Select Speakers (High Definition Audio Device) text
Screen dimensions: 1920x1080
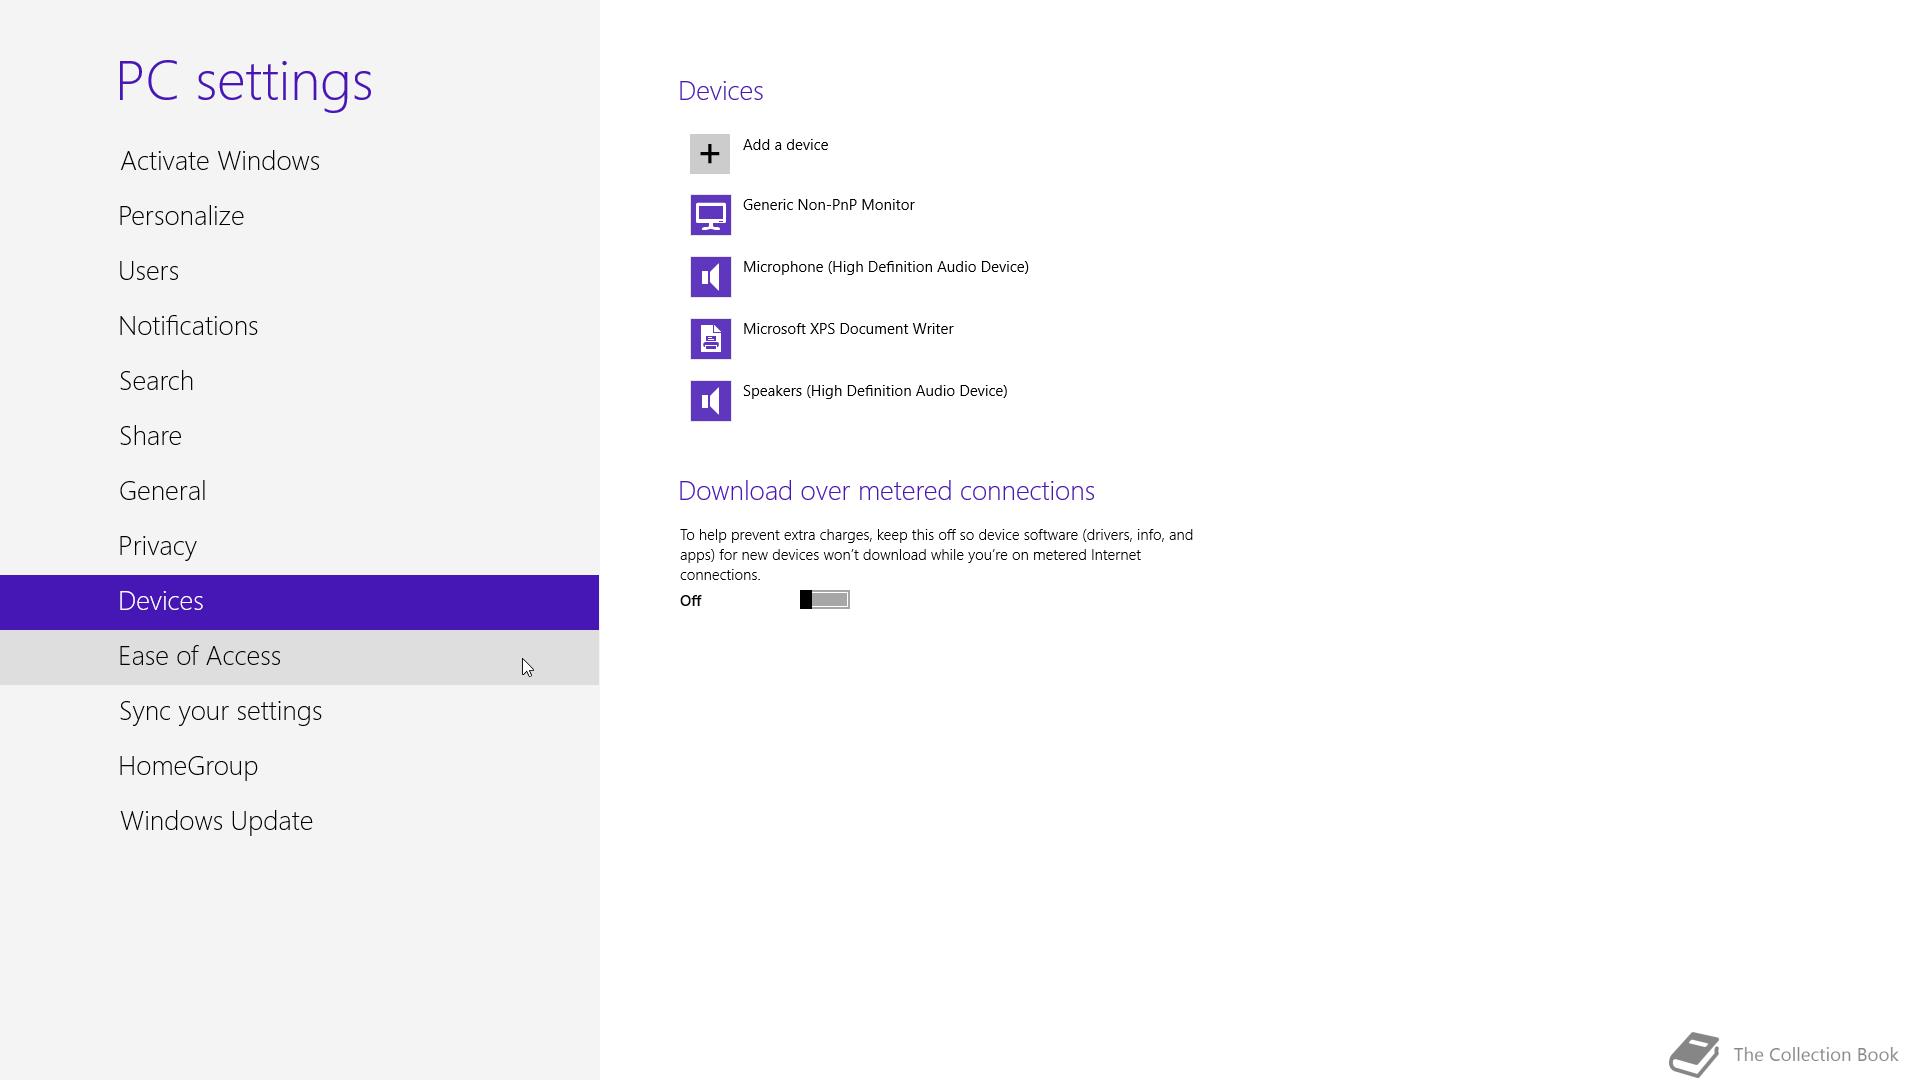[x=875, y=391]
